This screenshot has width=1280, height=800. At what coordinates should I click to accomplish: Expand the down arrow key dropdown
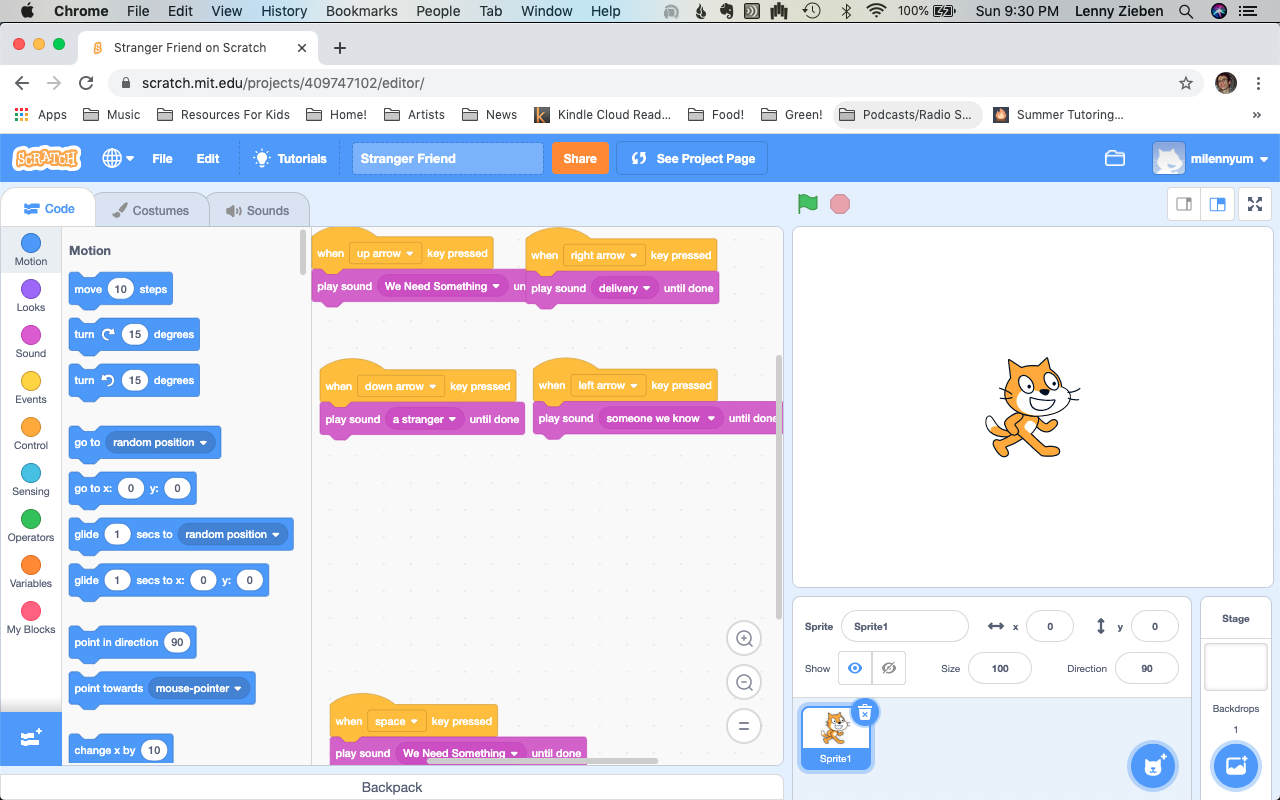(x=401, y=386)
